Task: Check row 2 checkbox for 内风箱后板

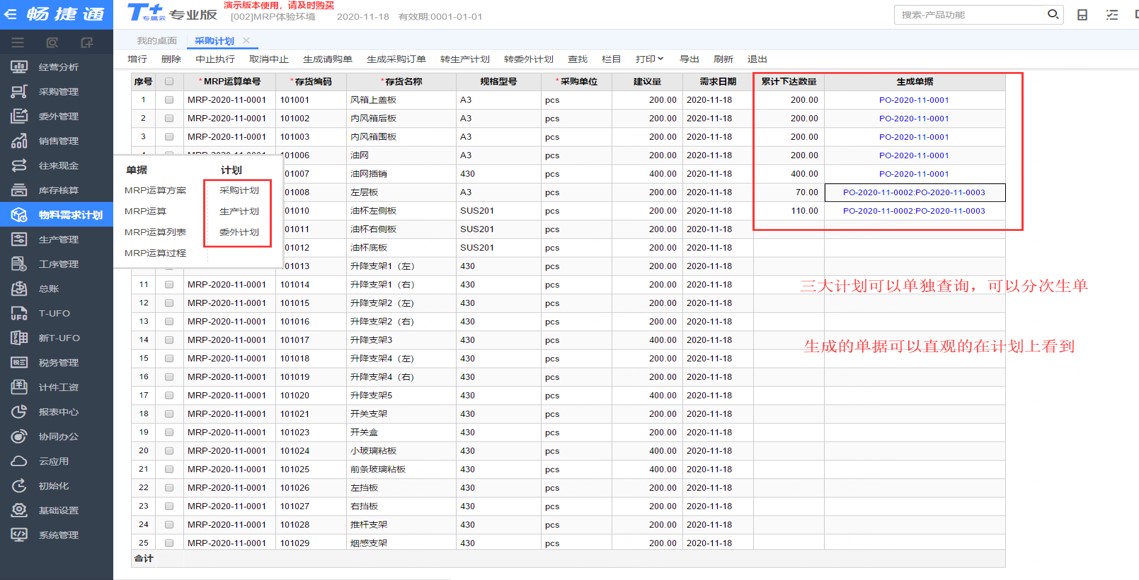Action: point(169,118)
